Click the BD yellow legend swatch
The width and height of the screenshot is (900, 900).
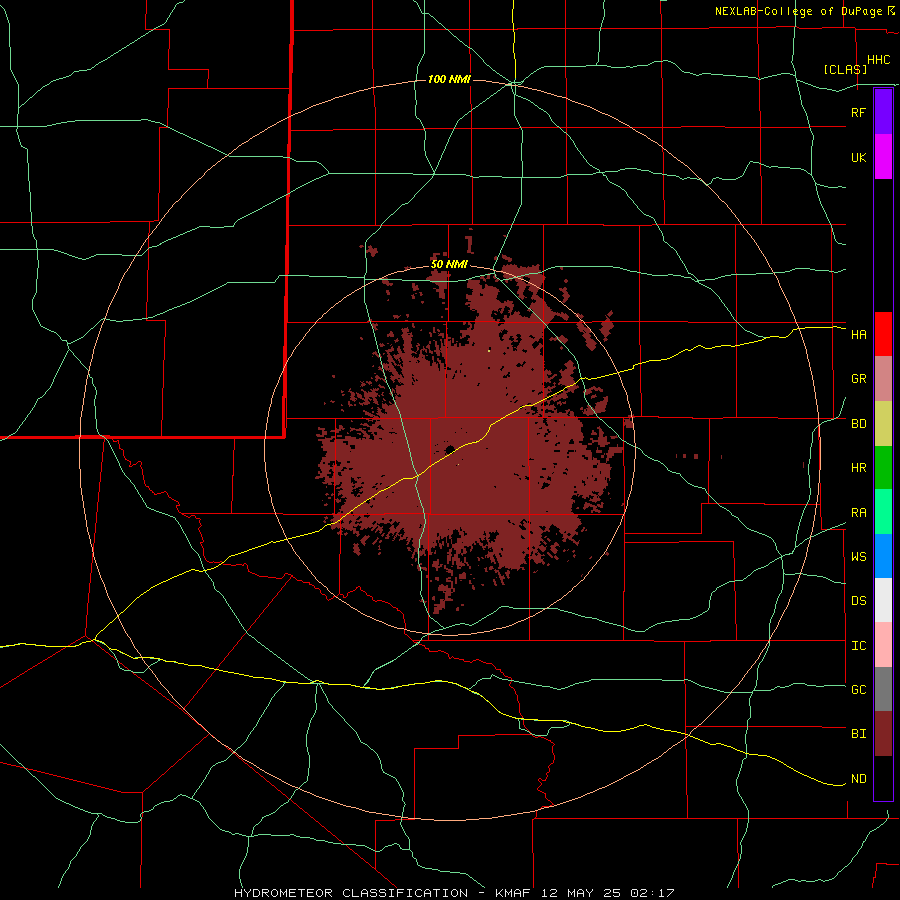(x=883, y=424)
